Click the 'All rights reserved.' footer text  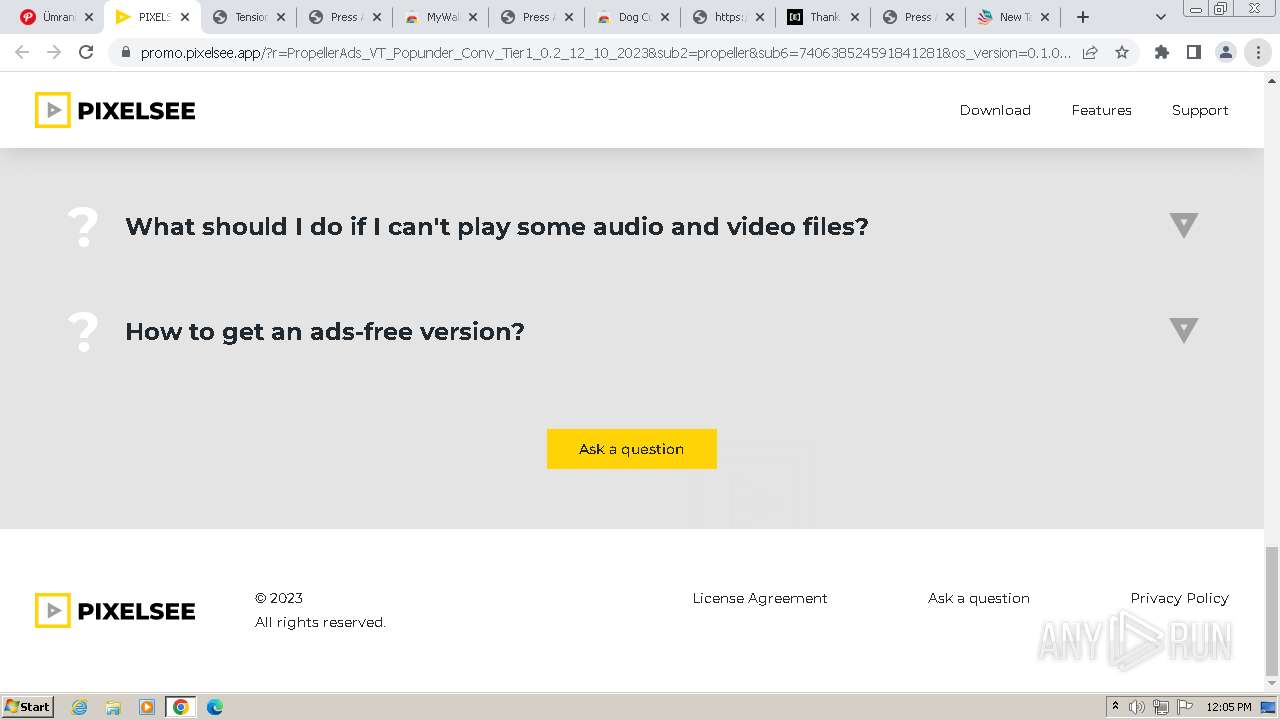(320, 622)
